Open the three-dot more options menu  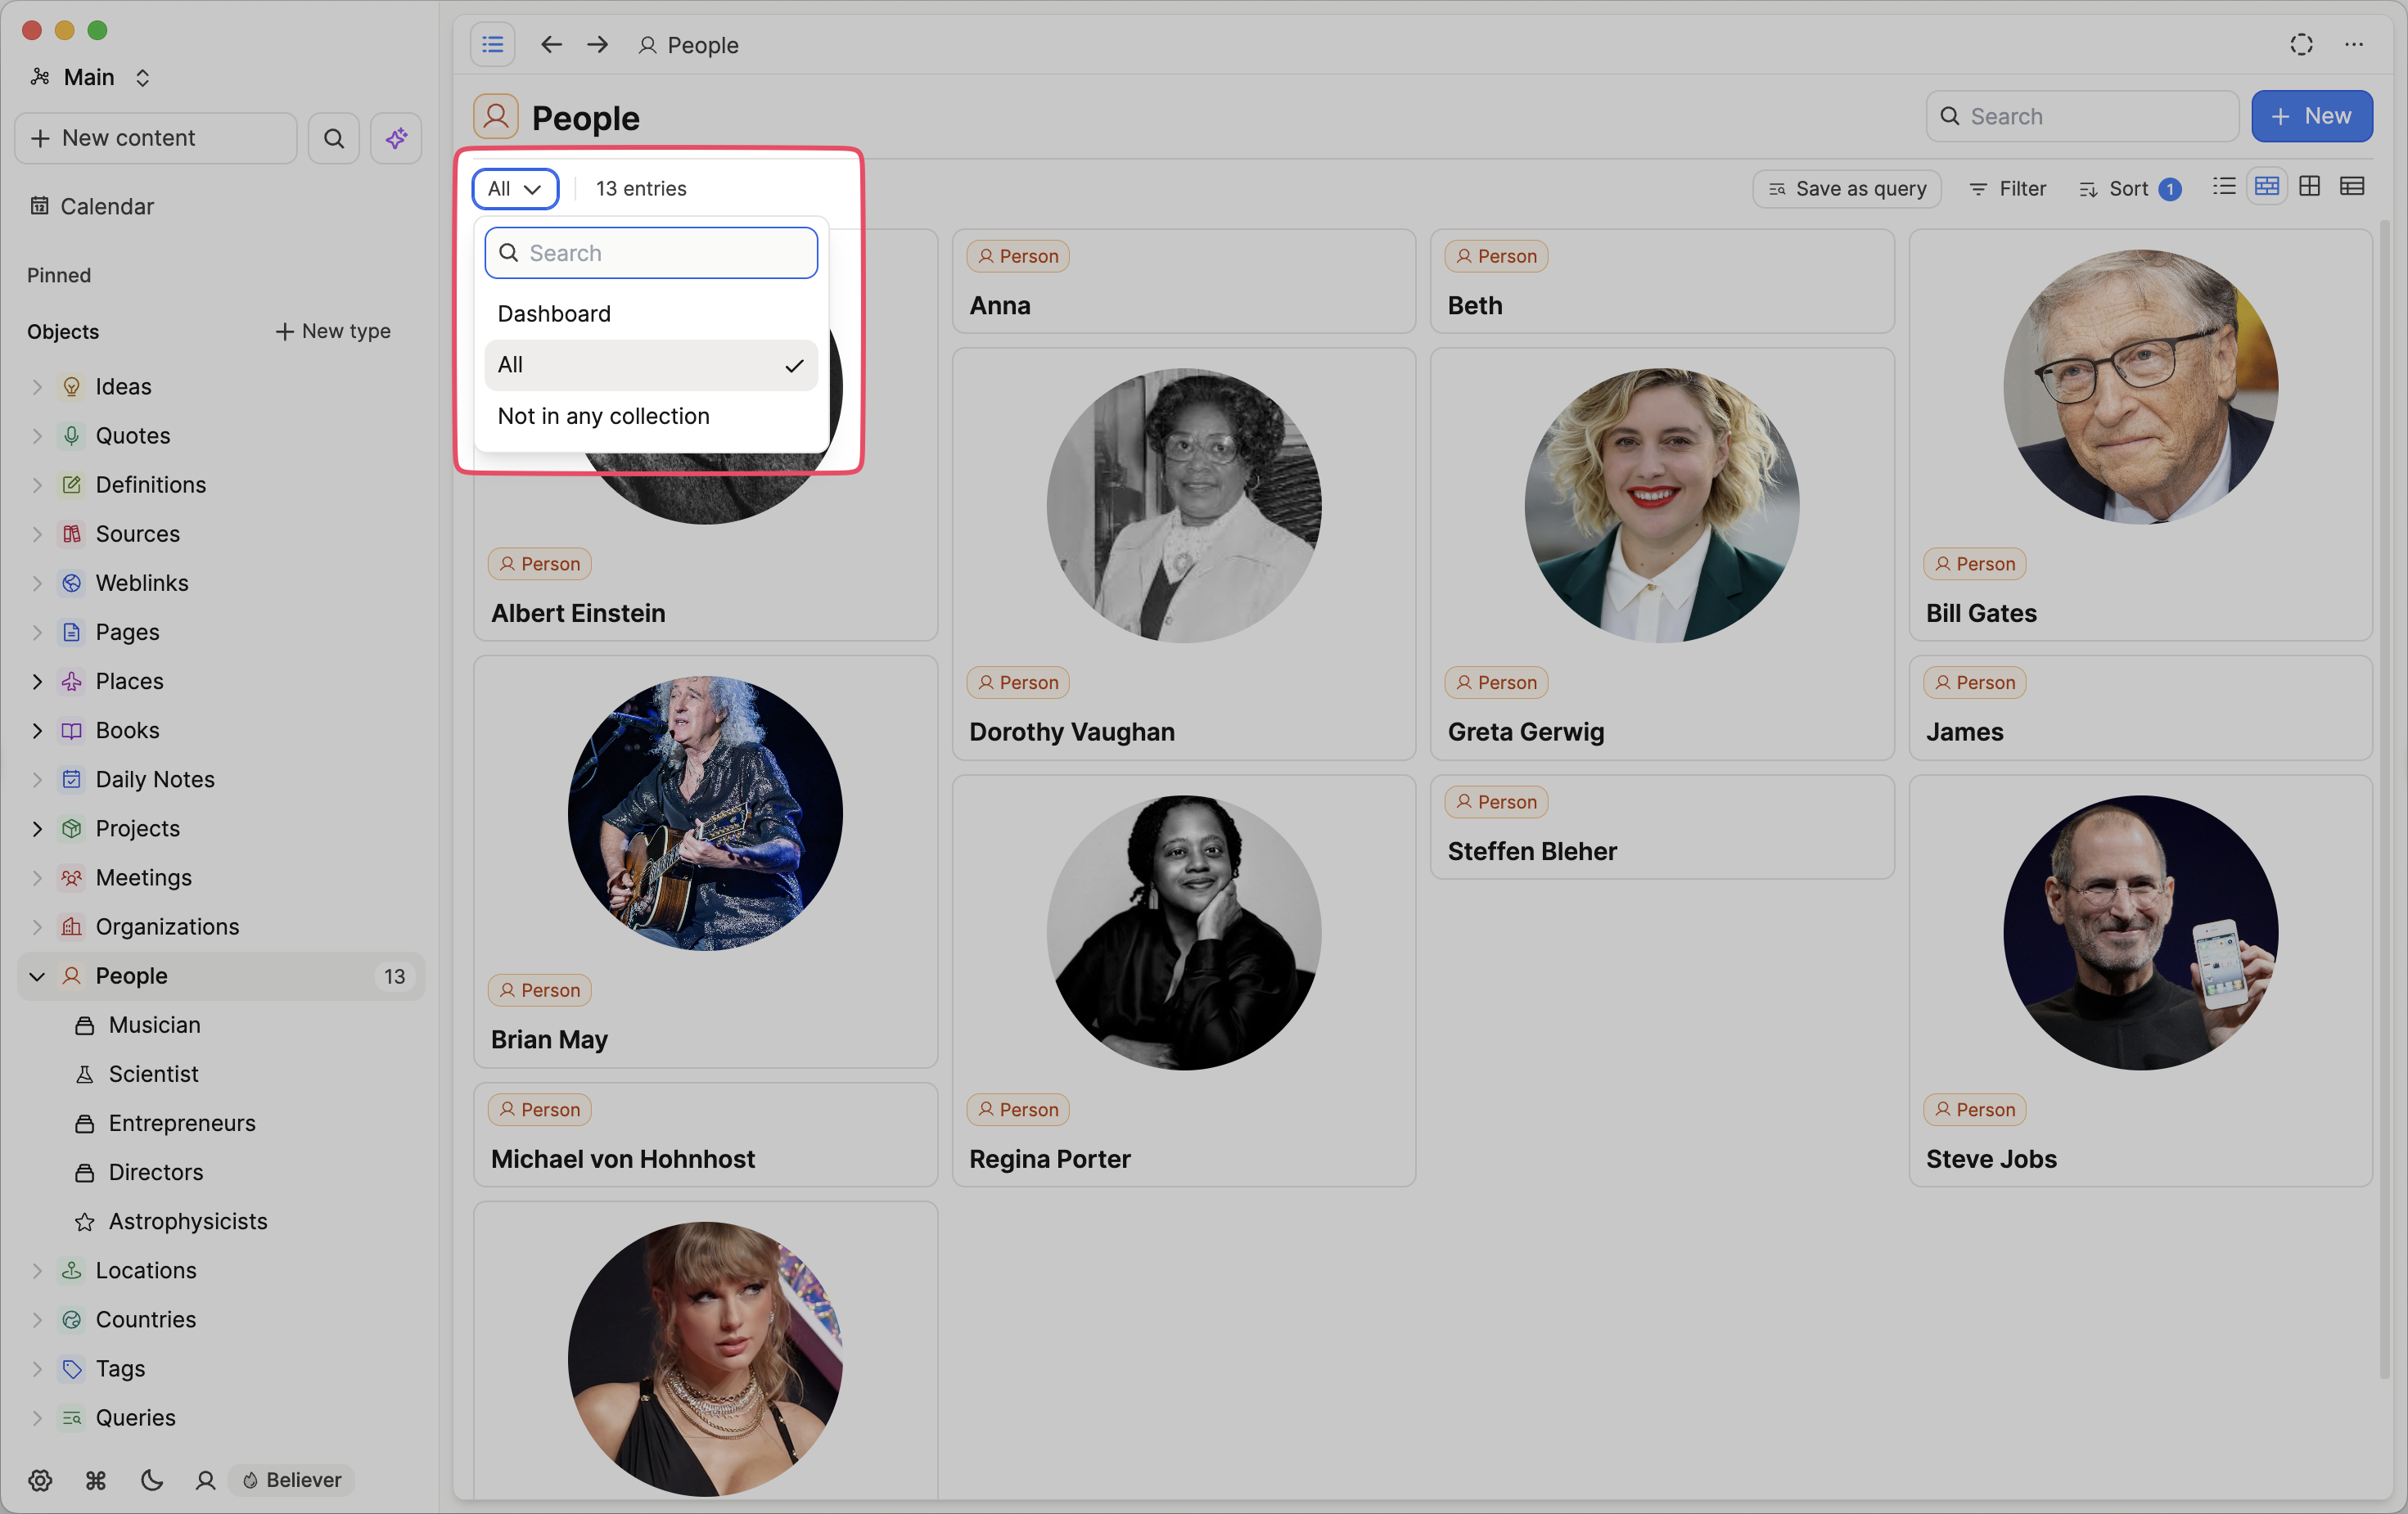(2354, 45)
